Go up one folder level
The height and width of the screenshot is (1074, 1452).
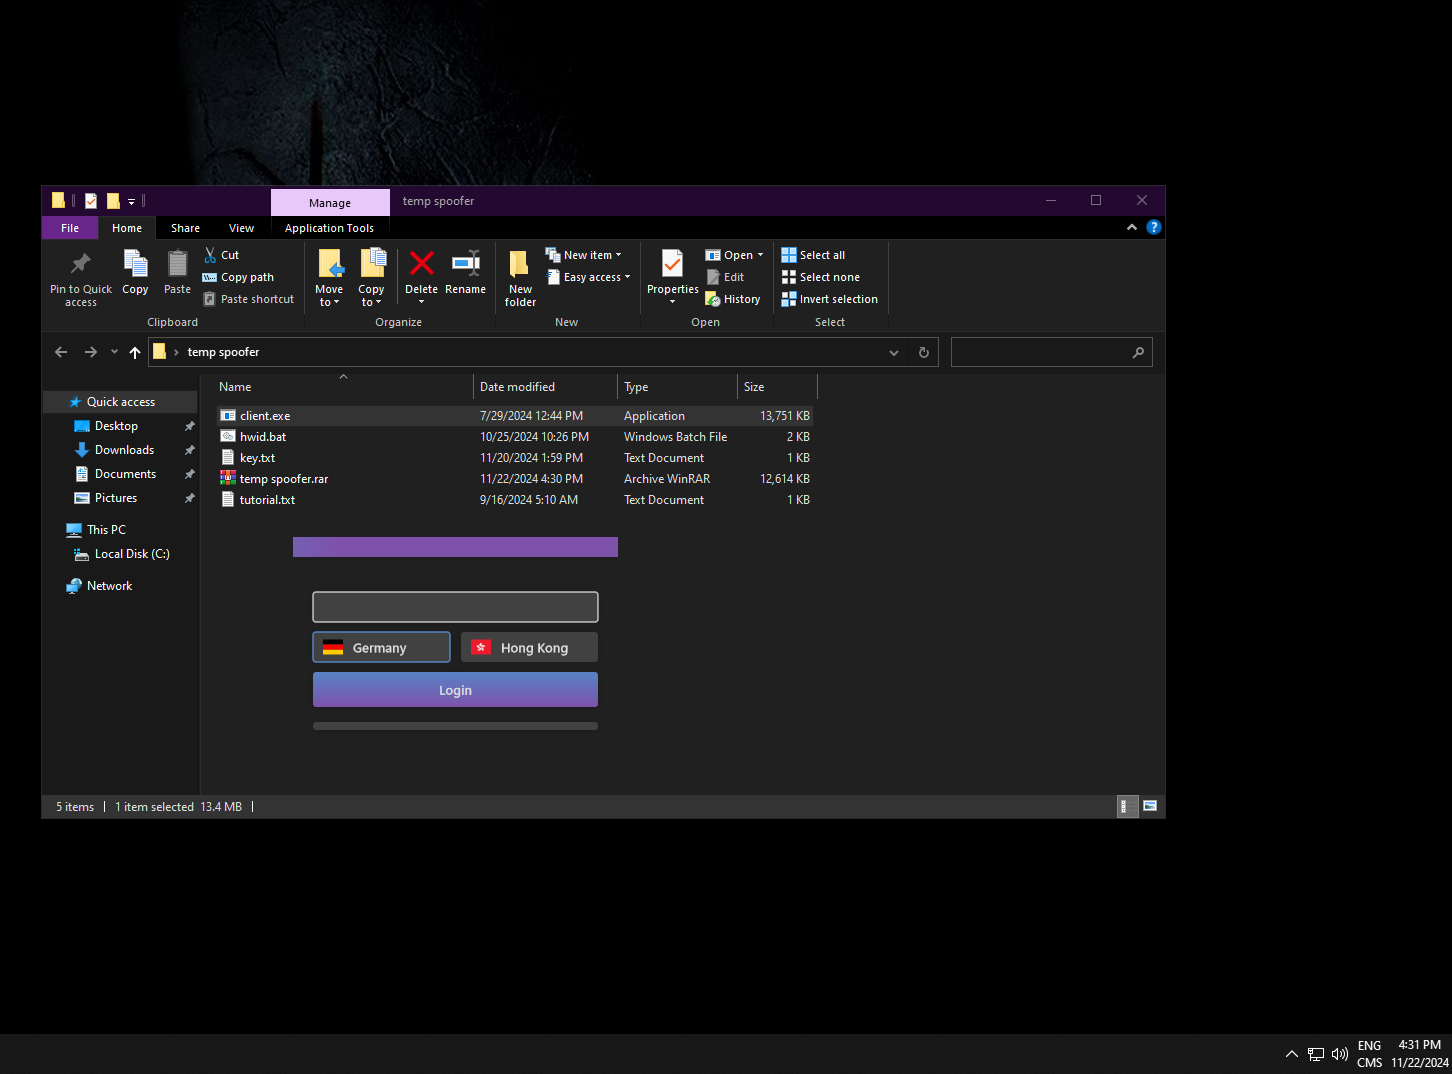pyautogui.click(x=135, y=352)
